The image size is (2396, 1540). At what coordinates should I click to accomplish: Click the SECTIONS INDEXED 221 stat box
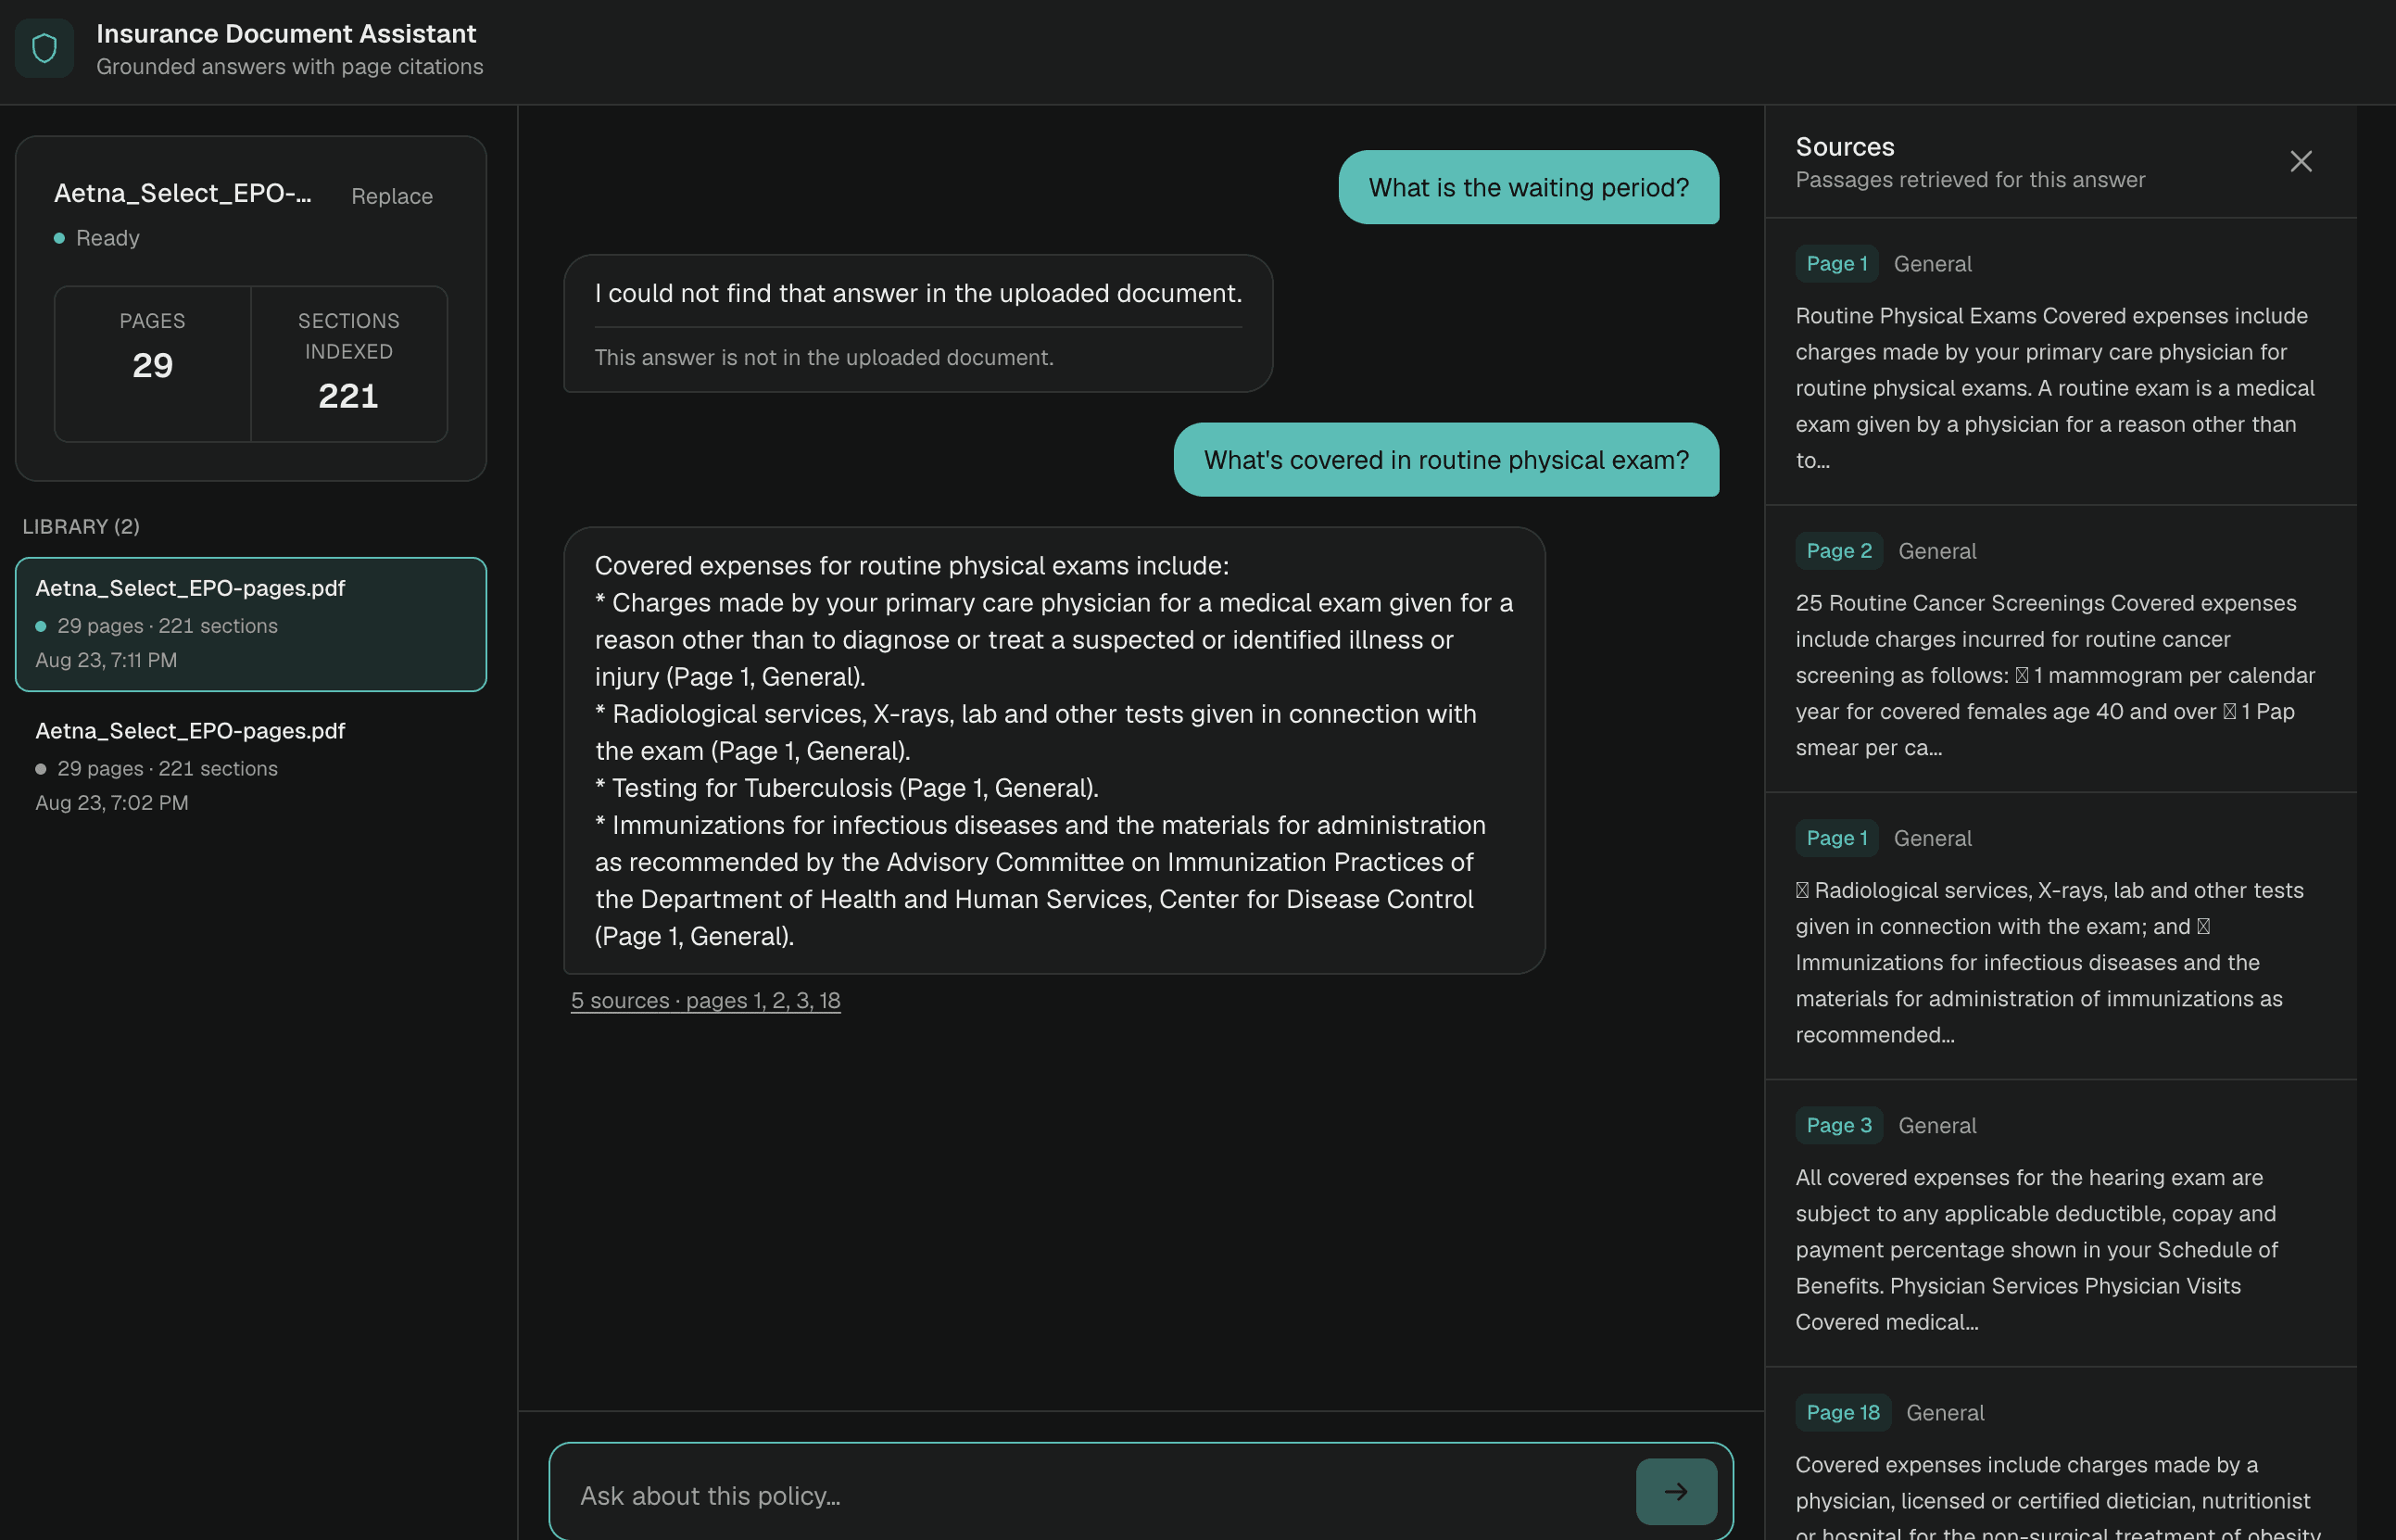click(348, 363)
